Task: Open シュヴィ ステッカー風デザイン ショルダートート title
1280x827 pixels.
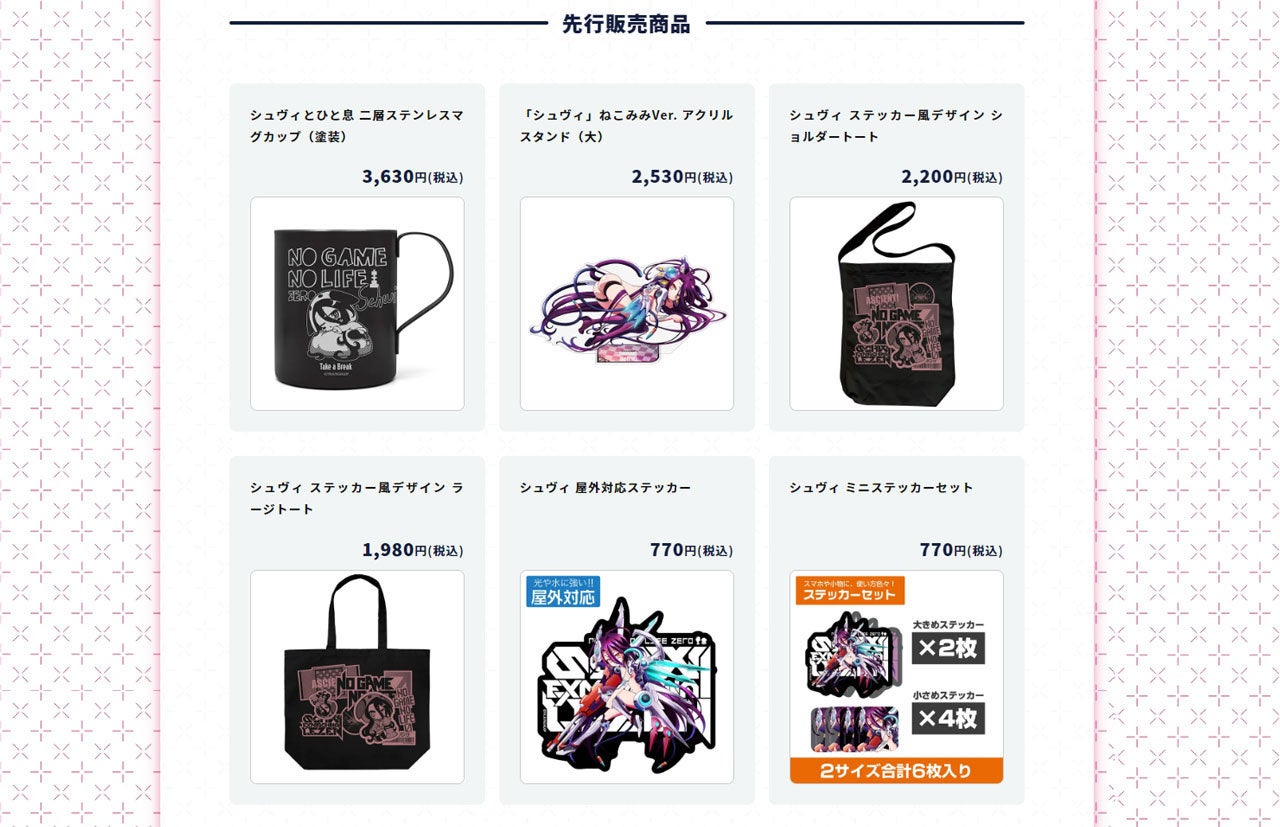Action: 895,126
